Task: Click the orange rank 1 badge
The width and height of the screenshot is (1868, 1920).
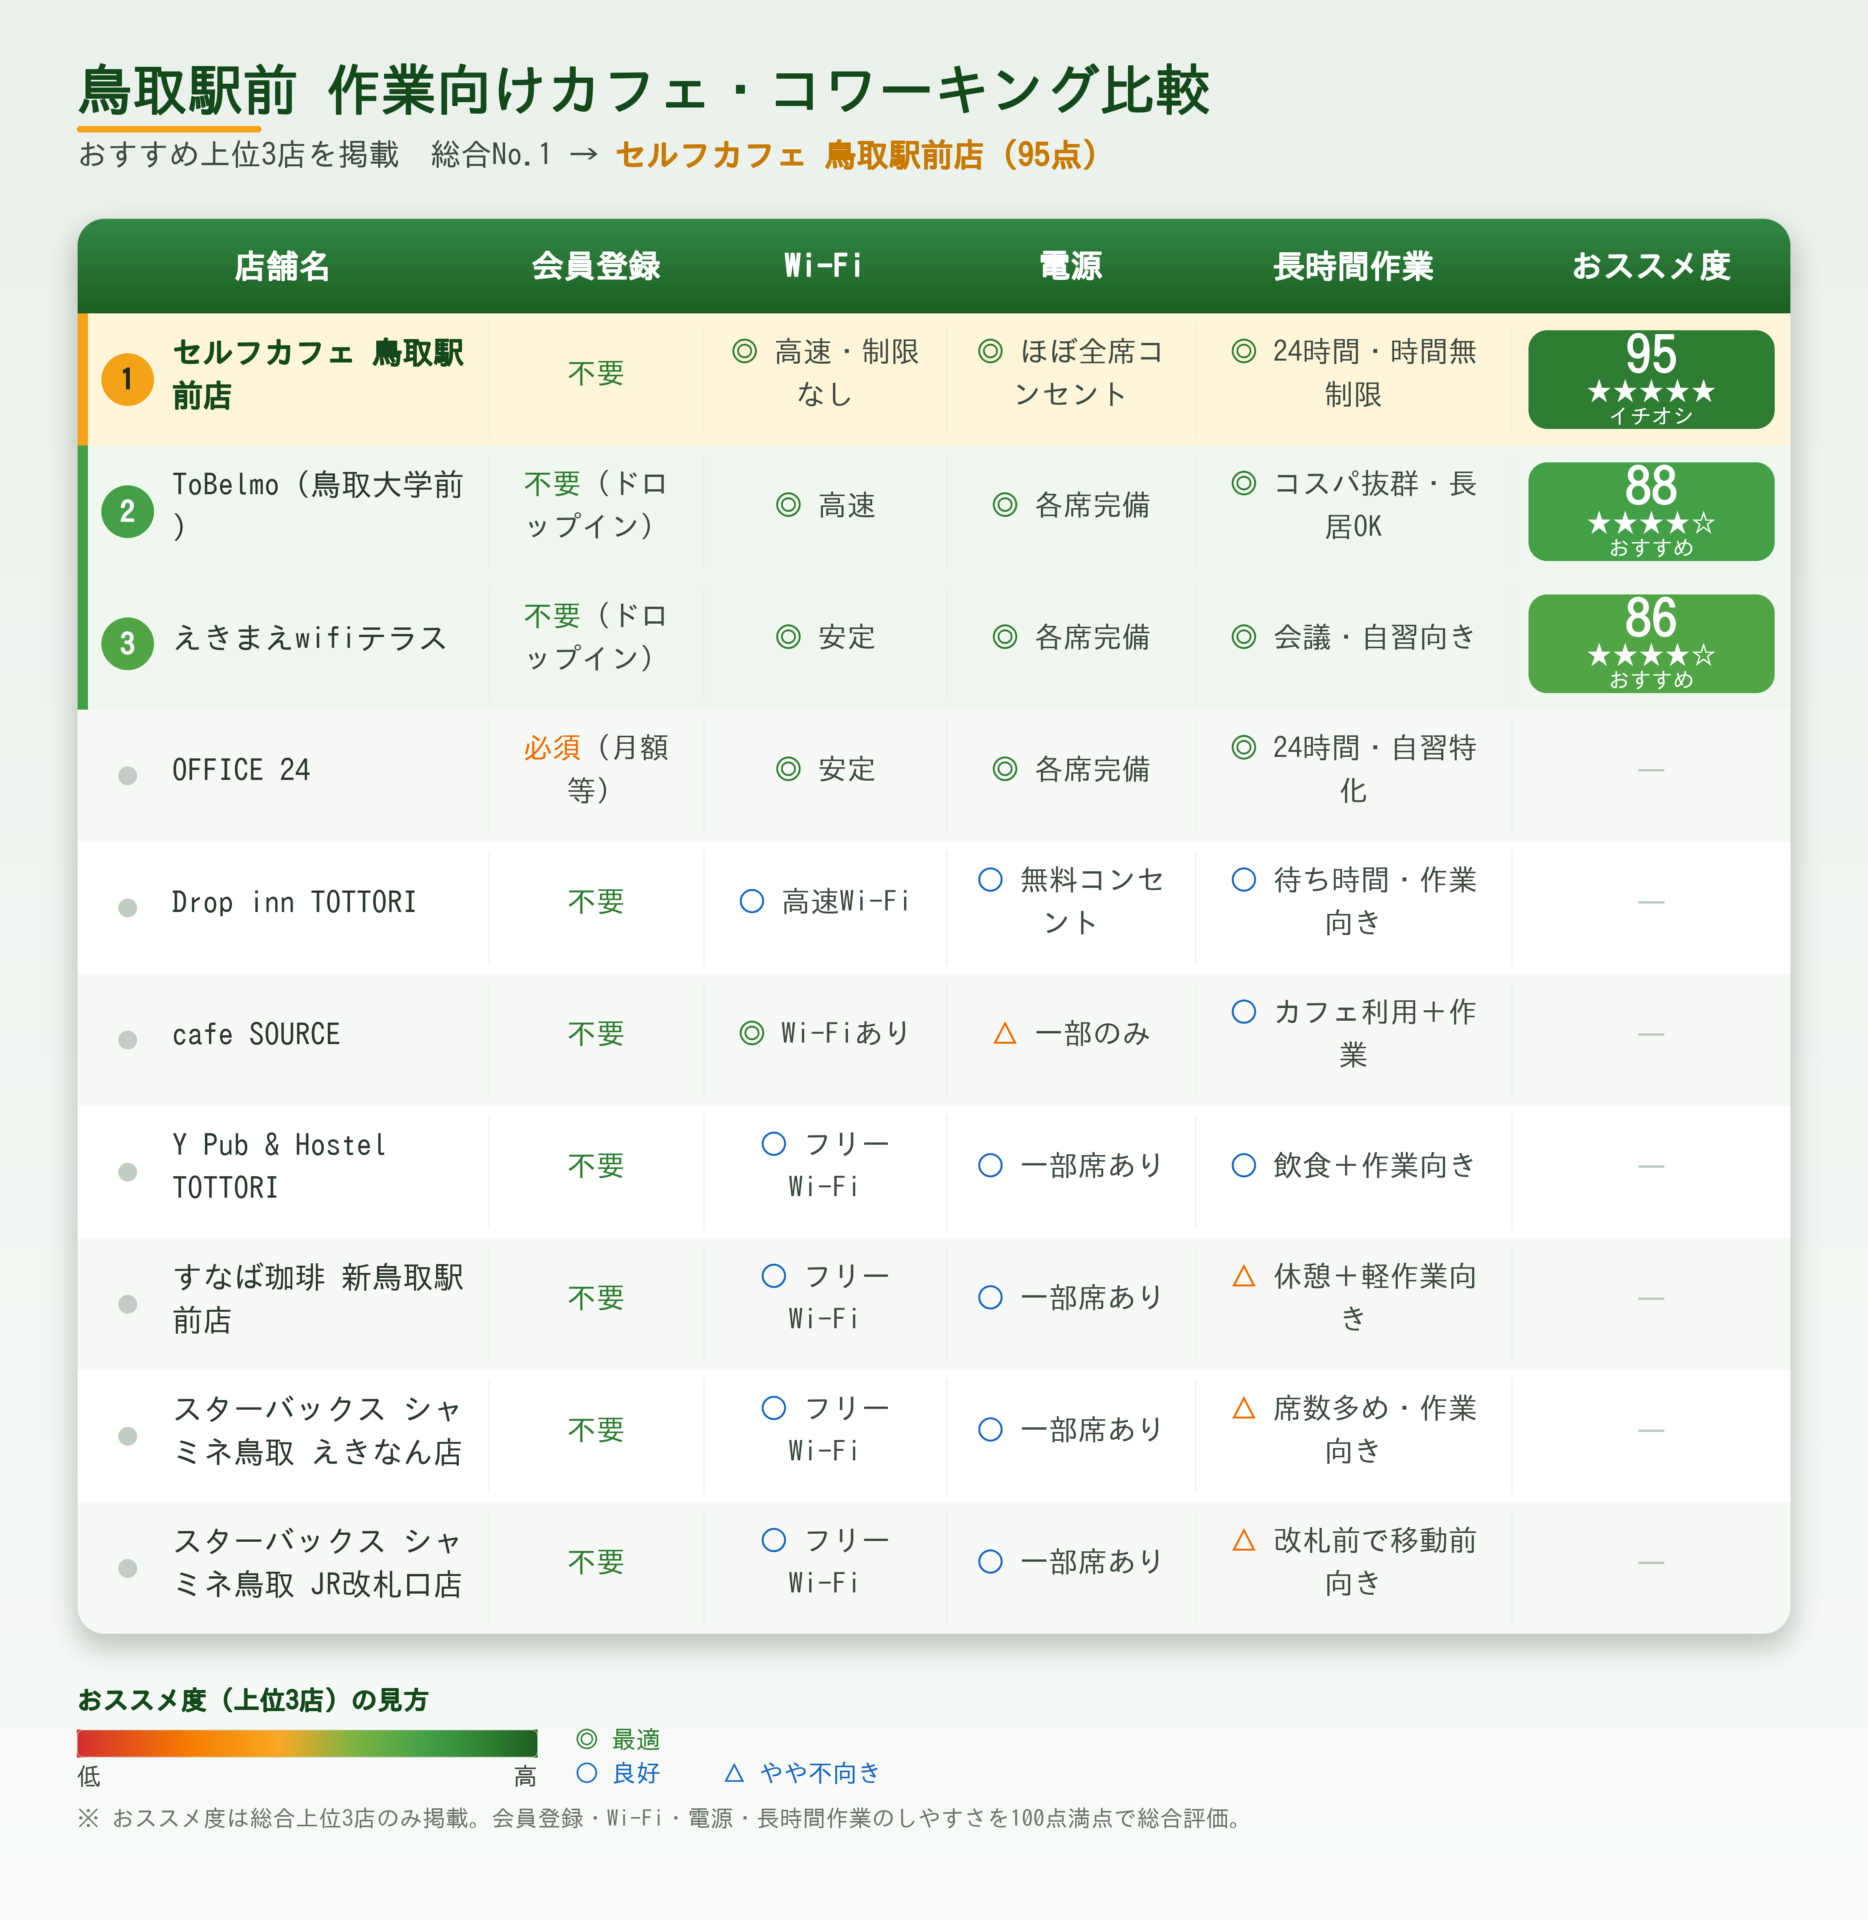Action: click(x=127, y=379)
